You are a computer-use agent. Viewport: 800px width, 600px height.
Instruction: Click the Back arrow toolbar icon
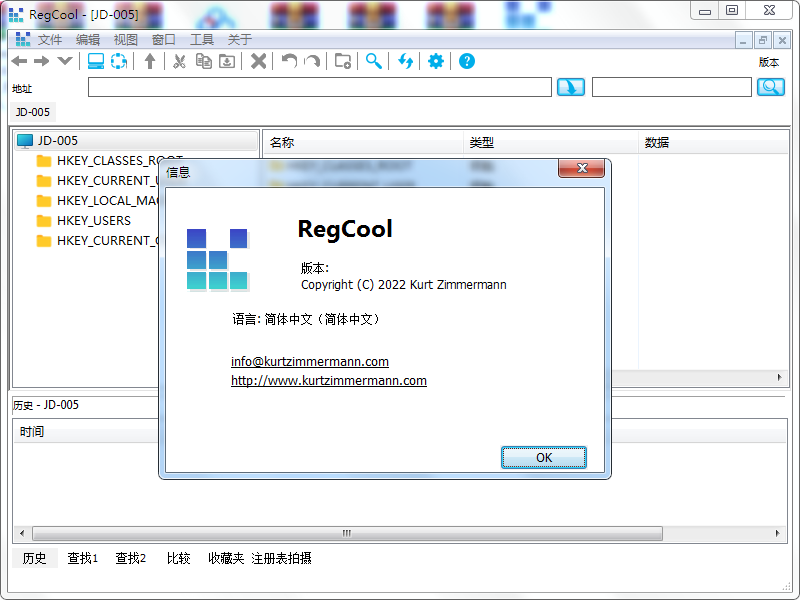tap(19, 61)
